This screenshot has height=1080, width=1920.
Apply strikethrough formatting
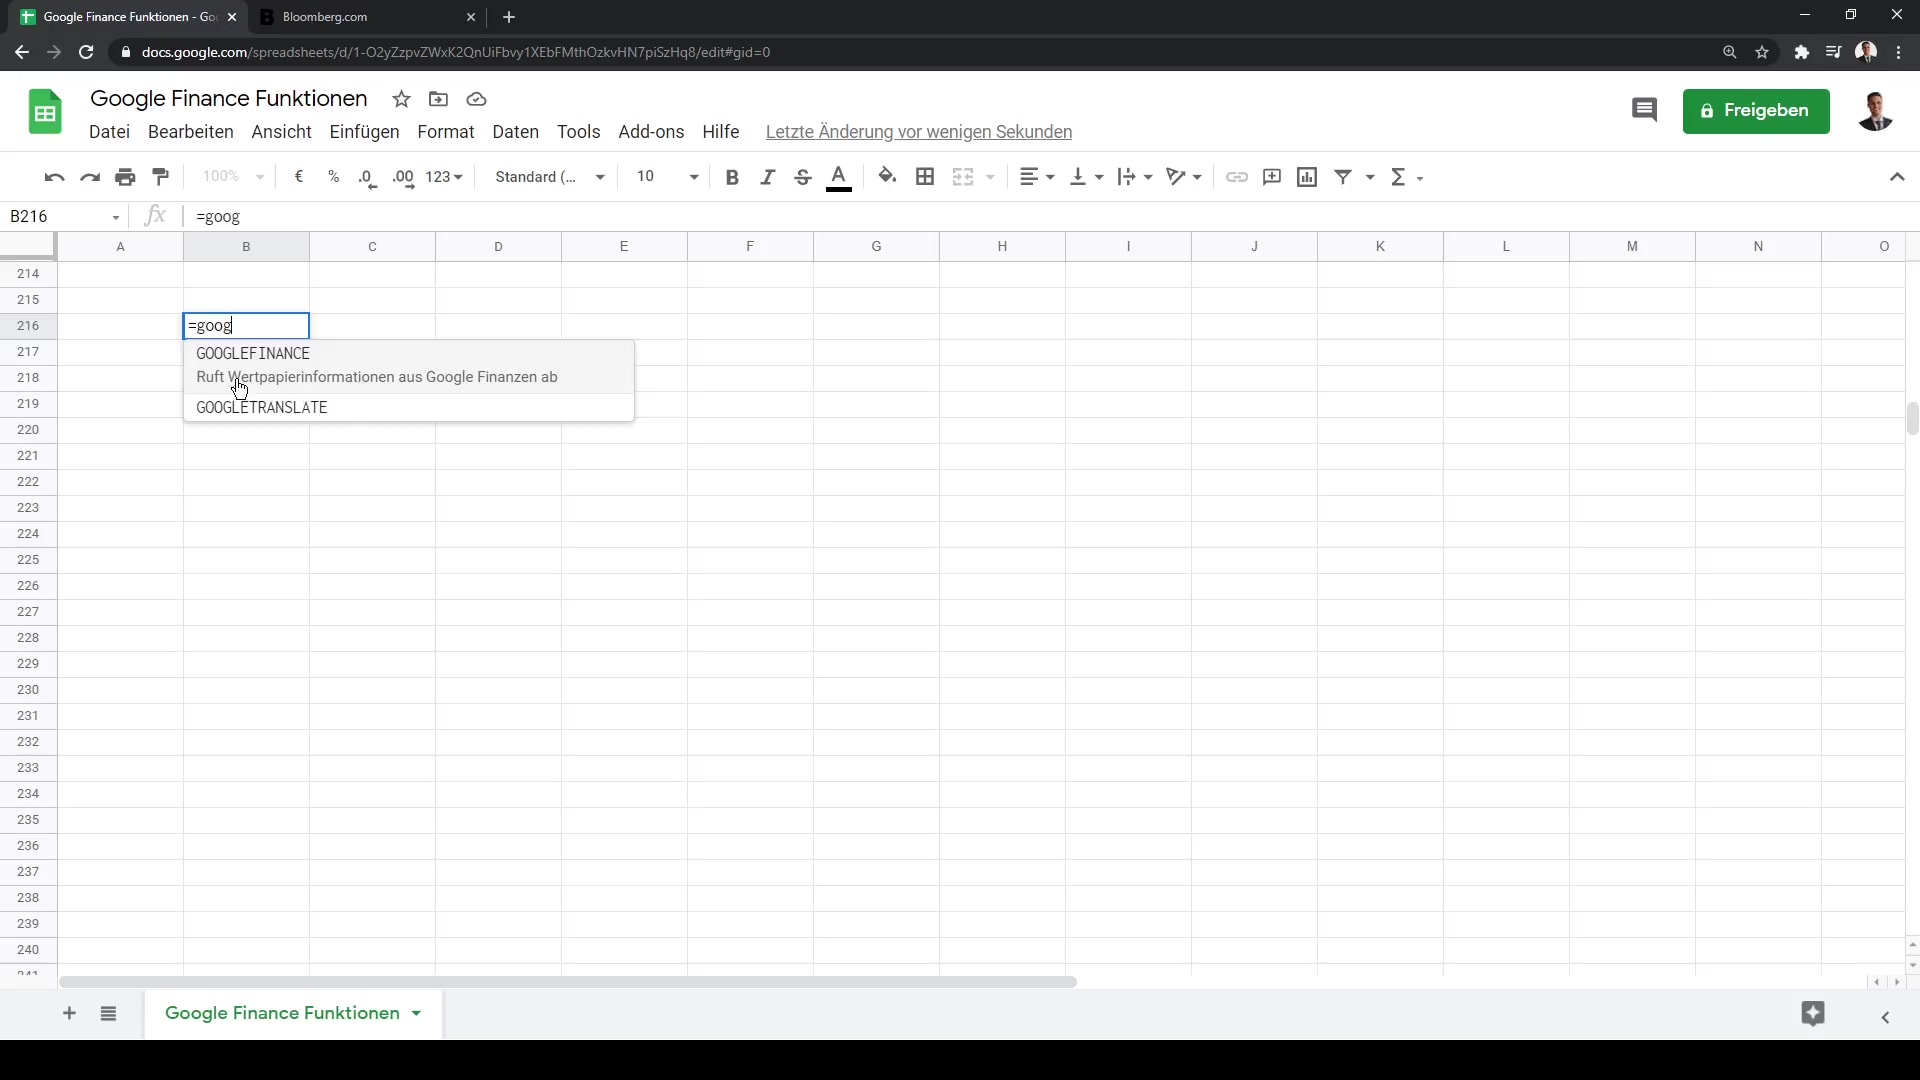pyautogui.click(x=804, y=176)
